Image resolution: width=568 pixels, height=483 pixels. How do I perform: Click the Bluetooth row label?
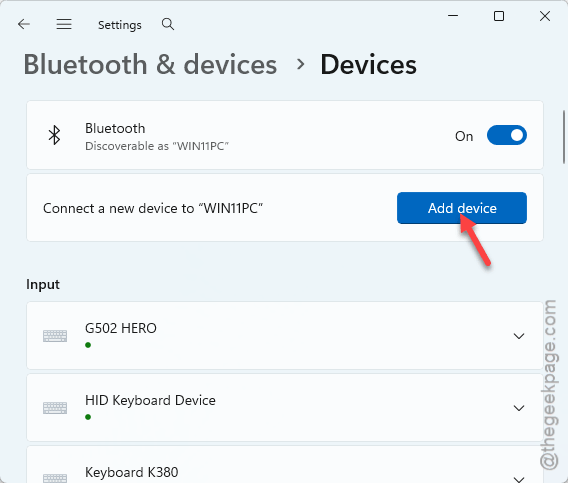pos(115,128)
